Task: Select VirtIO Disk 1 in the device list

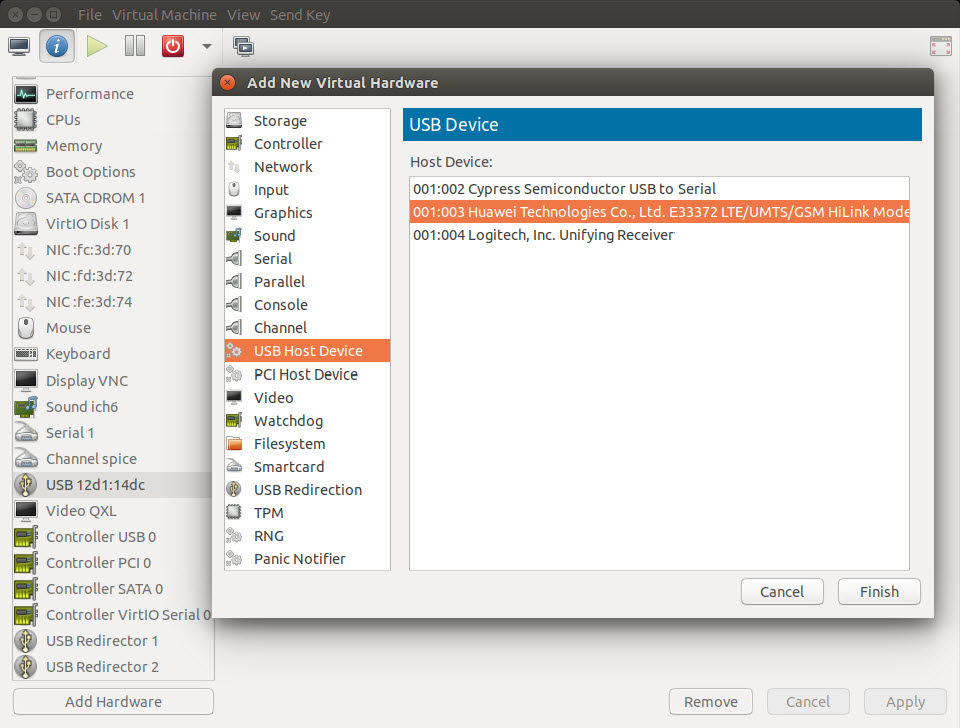Action: 87,224
